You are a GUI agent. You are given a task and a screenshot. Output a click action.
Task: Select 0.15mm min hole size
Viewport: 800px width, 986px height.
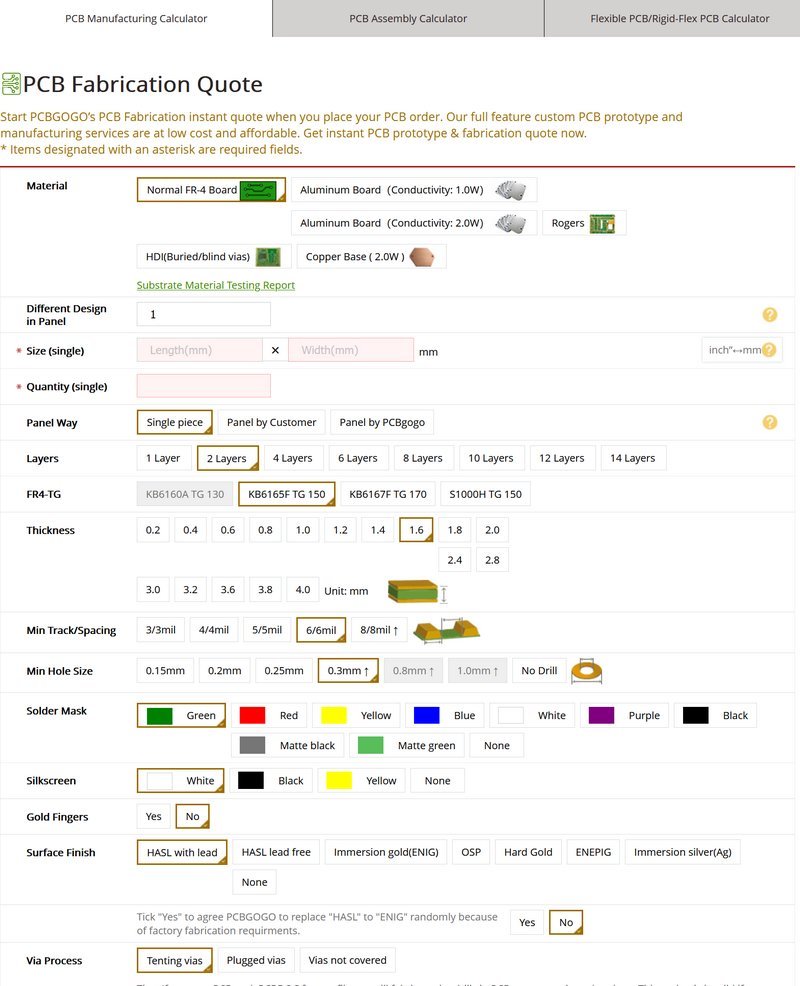tap(165, 671)
